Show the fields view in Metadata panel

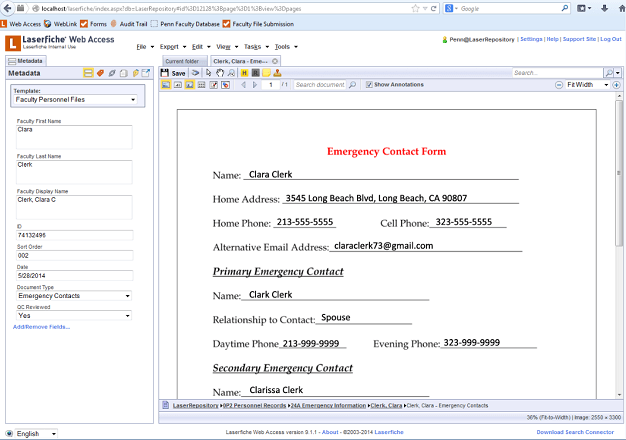coord(88,73)
